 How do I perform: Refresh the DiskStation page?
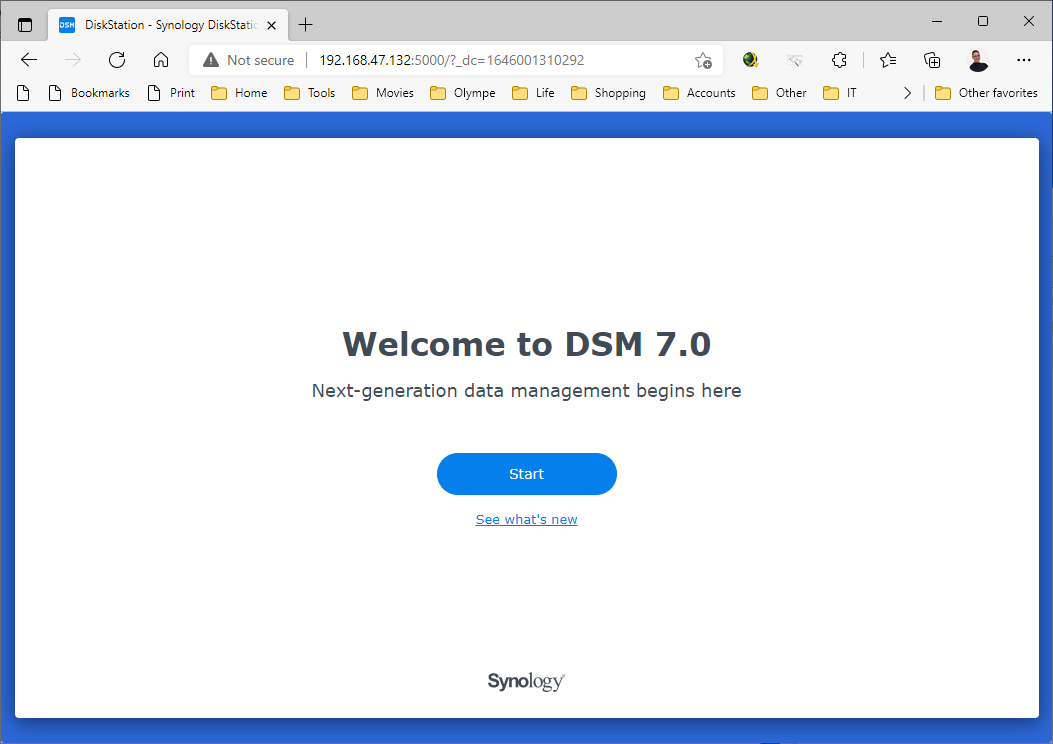[x=117, y=60]
